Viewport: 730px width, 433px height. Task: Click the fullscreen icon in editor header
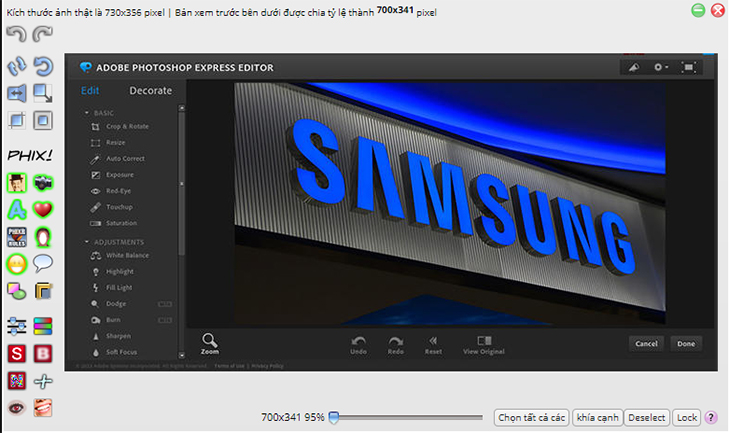click(689, 67)
